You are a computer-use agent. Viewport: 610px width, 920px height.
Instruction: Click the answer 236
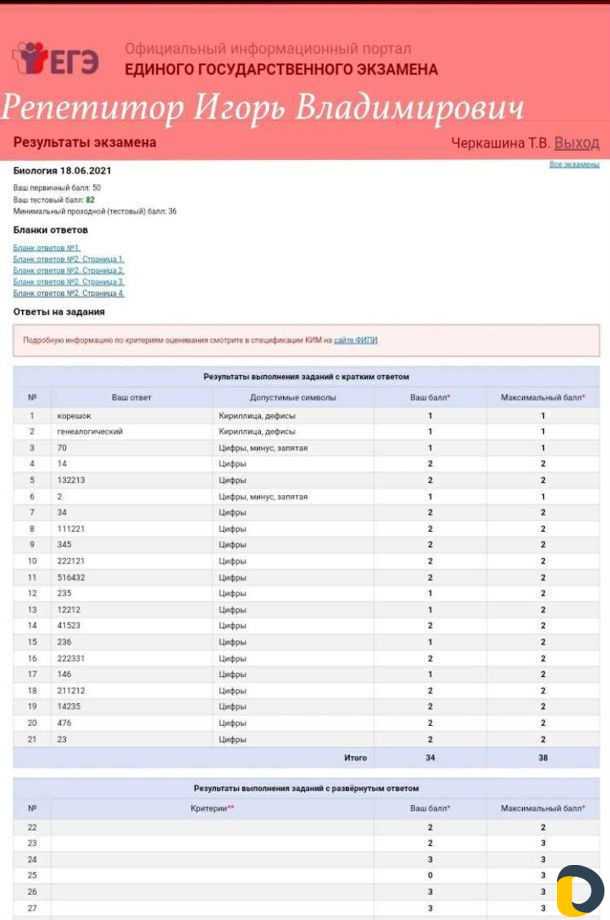click(x=64, y=642)
